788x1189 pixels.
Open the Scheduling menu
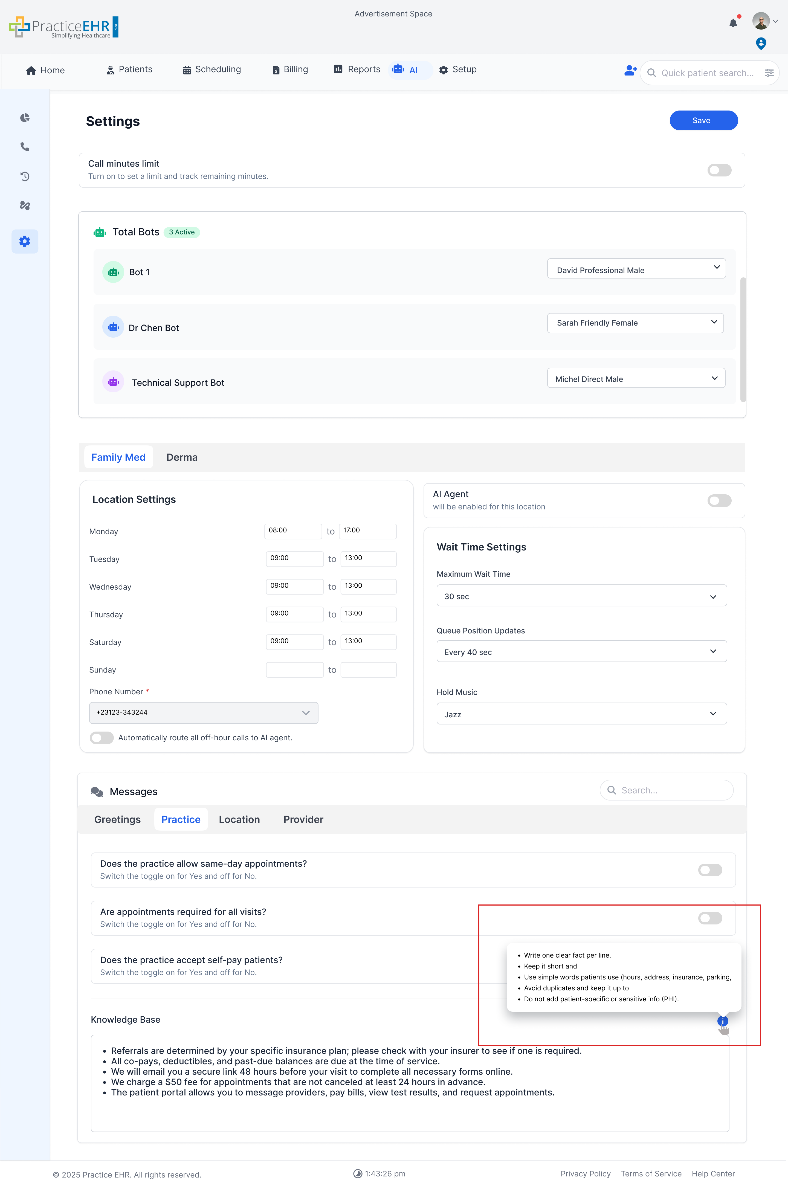(x=212, y=70)
